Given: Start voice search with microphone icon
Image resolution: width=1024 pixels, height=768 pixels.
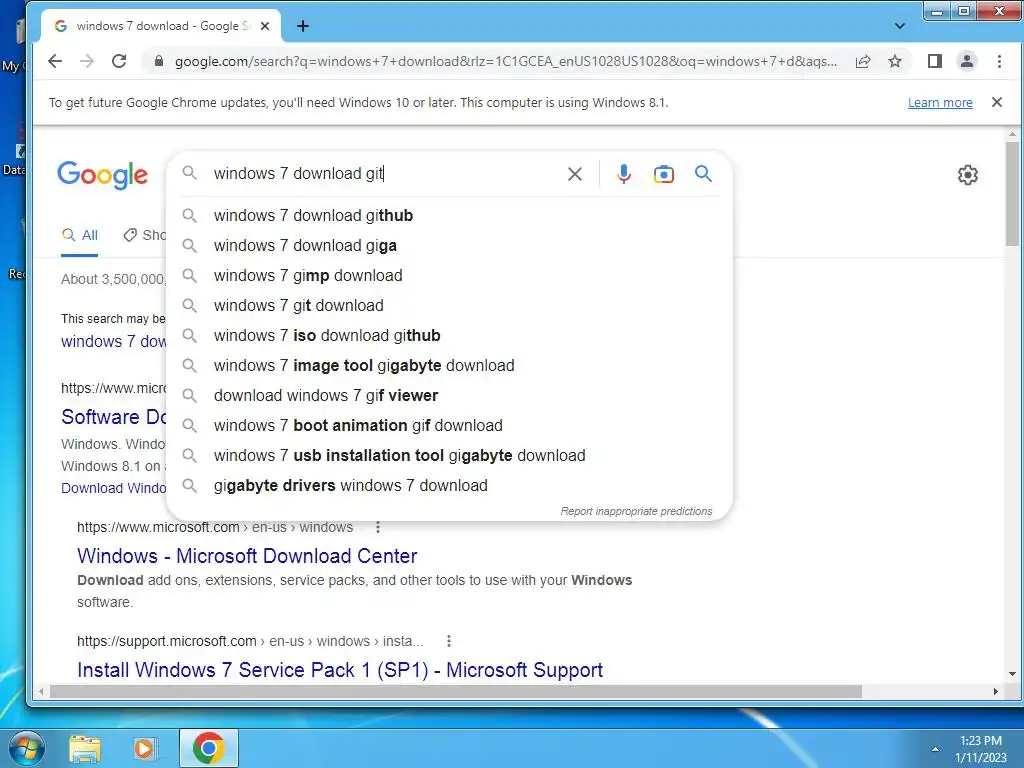Looking at the screenshot, I should 624,174.
